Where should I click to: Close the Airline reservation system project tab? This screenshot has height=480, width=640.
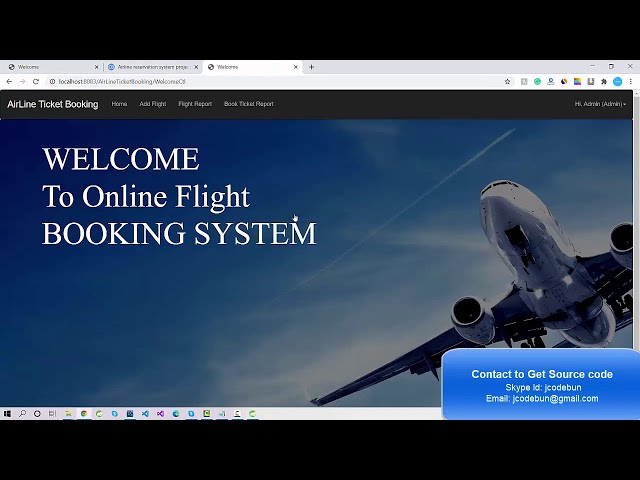(x=196, y=67)
